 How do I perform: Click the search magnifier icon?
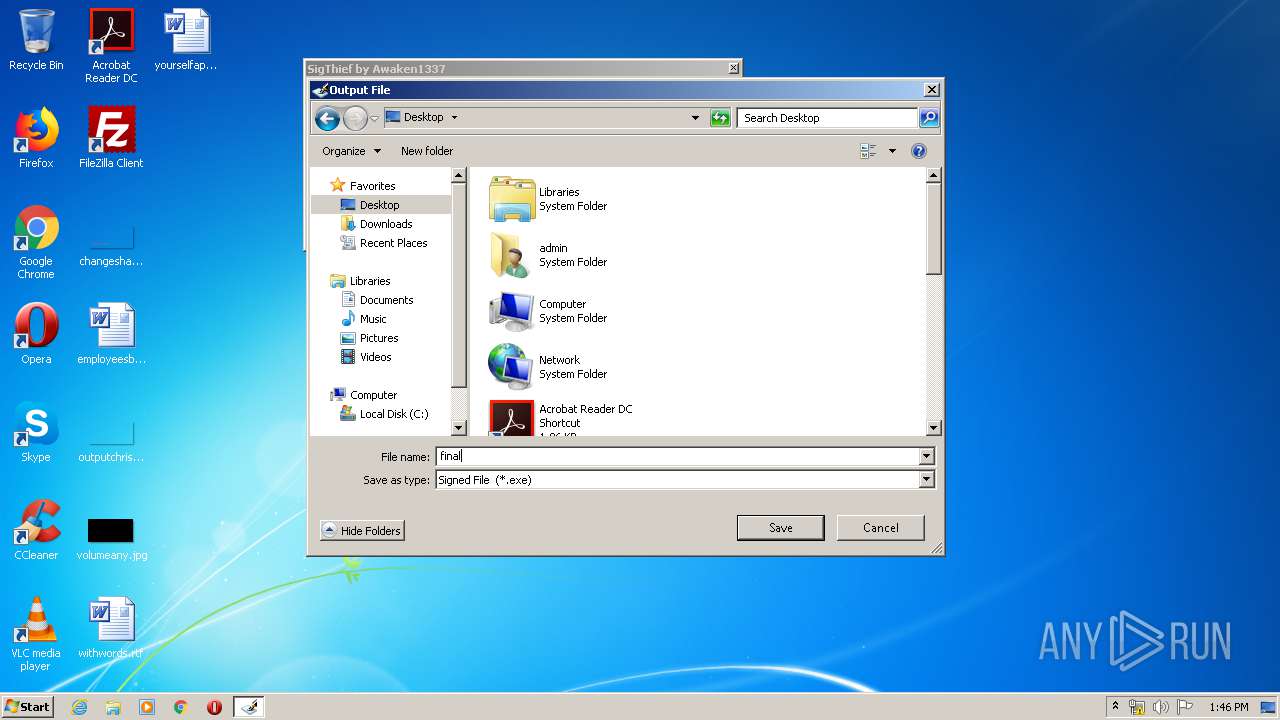point(929,118)
